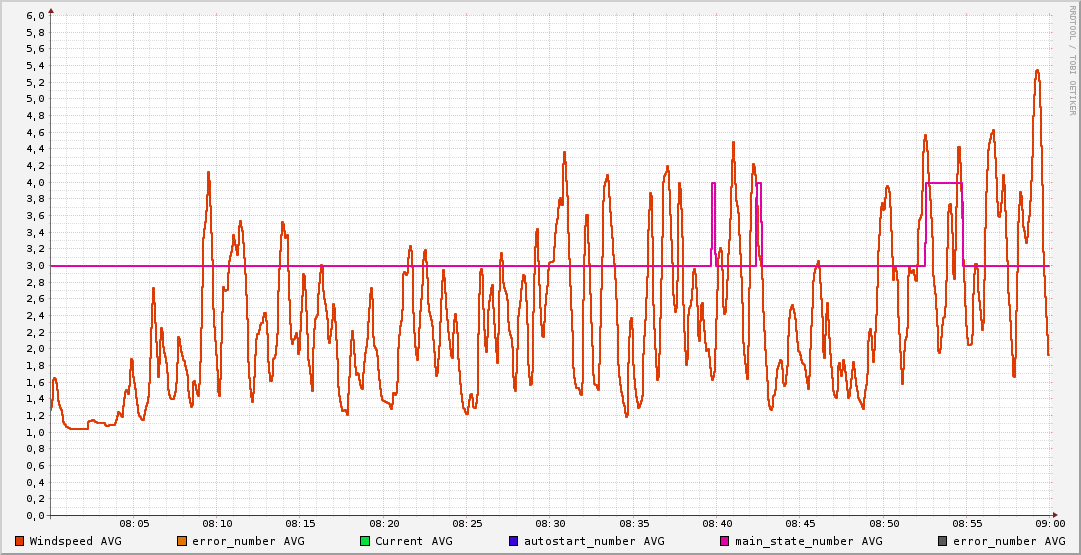Click the blue autostart_number legend swatch
Viewport: 1081px width, 555px height.
point(513,541)
